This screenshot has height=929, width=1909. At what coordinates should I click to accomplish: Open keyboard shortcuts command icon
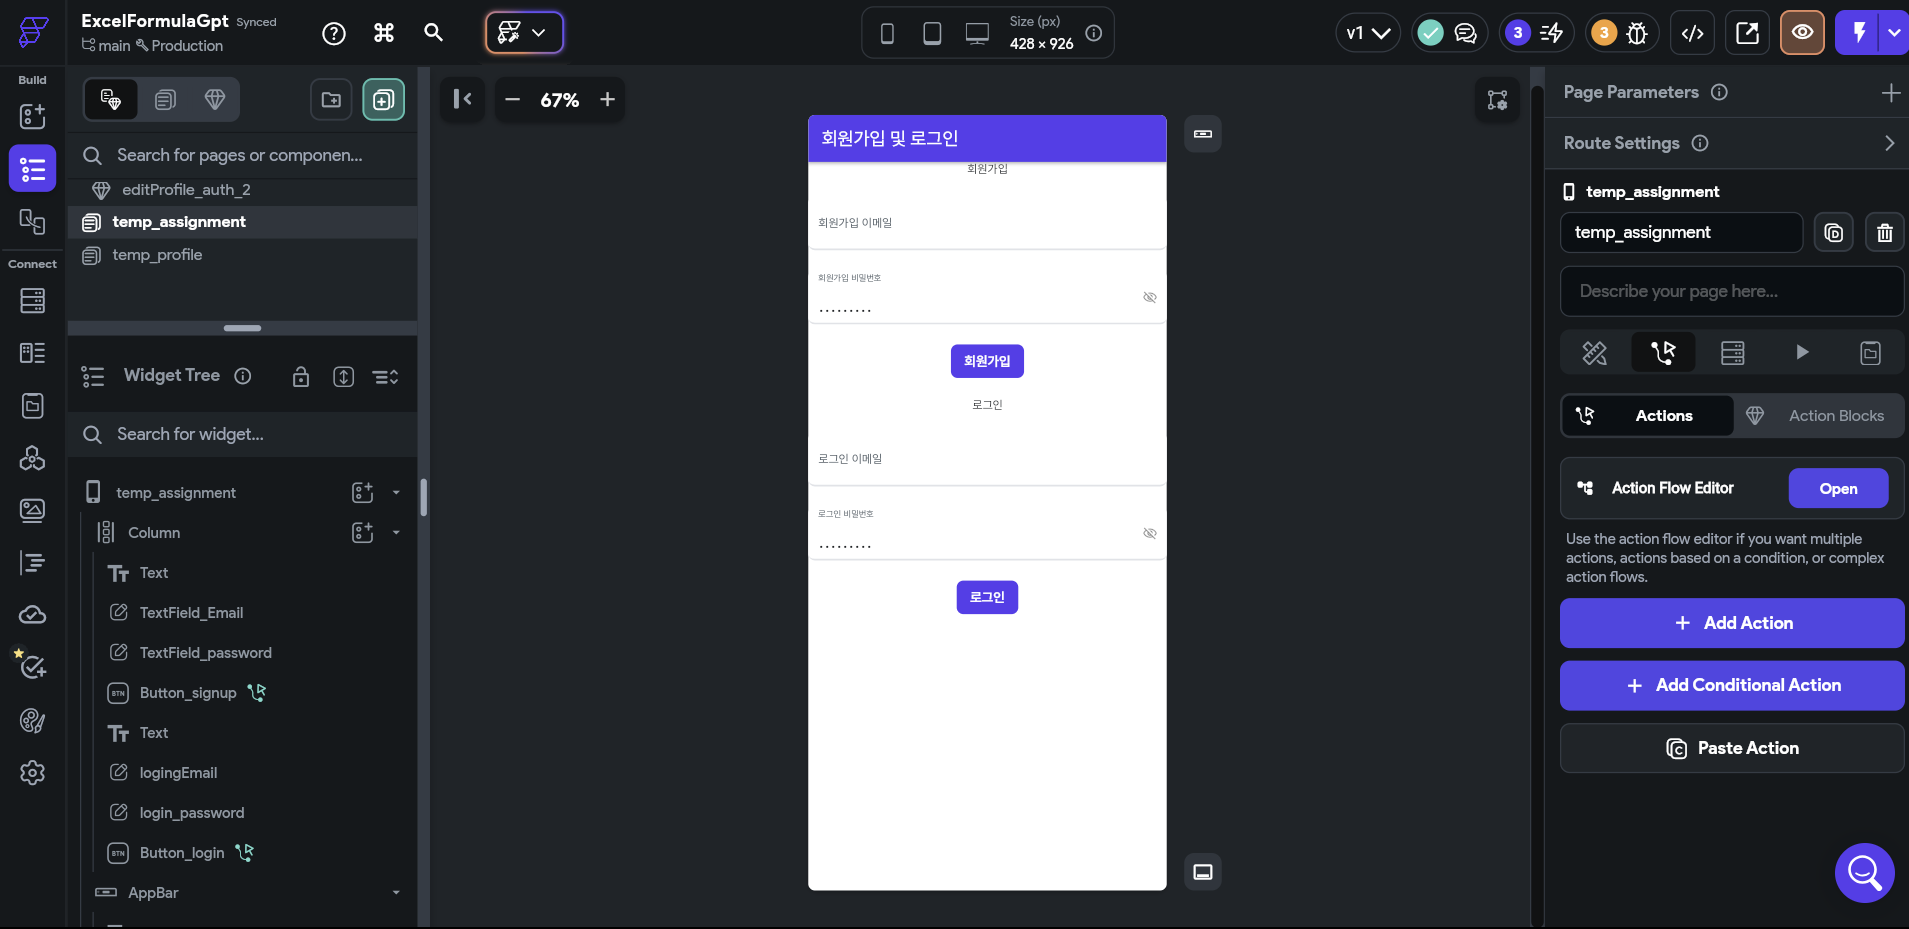[x=384, y=33]
